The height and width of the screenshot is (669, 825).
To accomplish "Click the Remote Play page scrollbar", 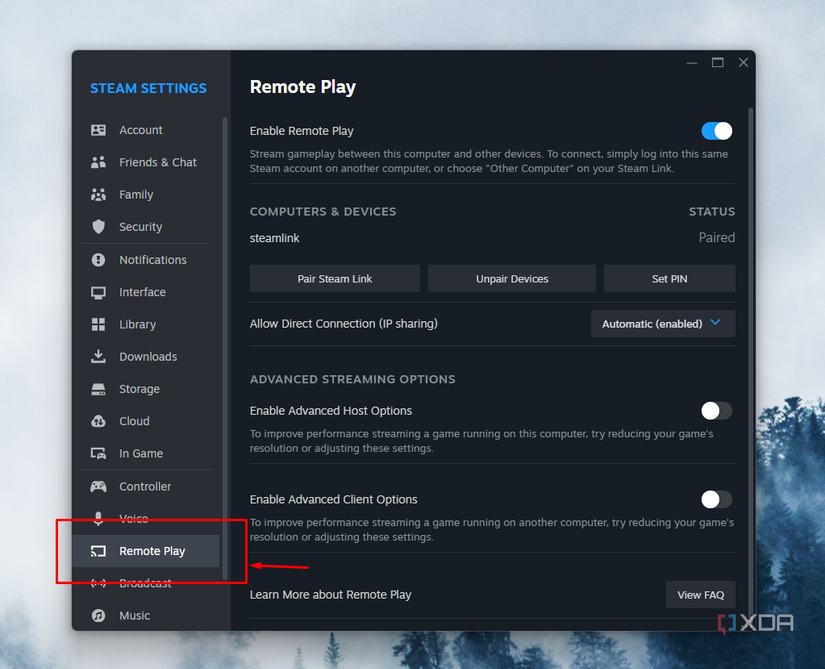I will [751, 363].
